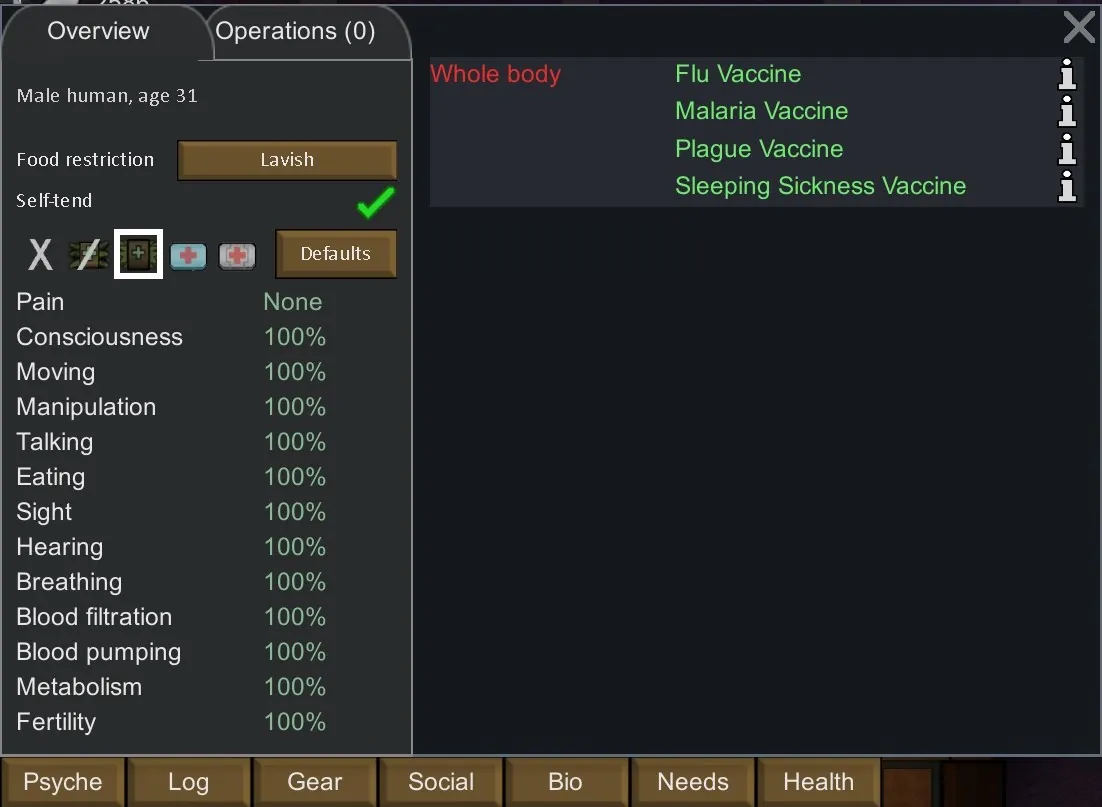This screenshot has height=807, width=1102.
Task: Select the Overview tab
Action: [98, 31]
